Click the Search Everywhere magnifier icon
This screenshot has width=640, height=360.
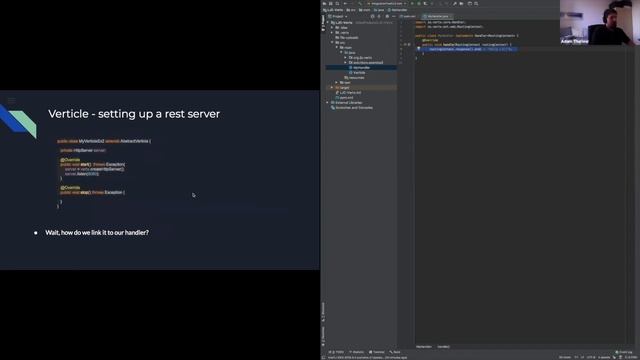coord(476,4)
